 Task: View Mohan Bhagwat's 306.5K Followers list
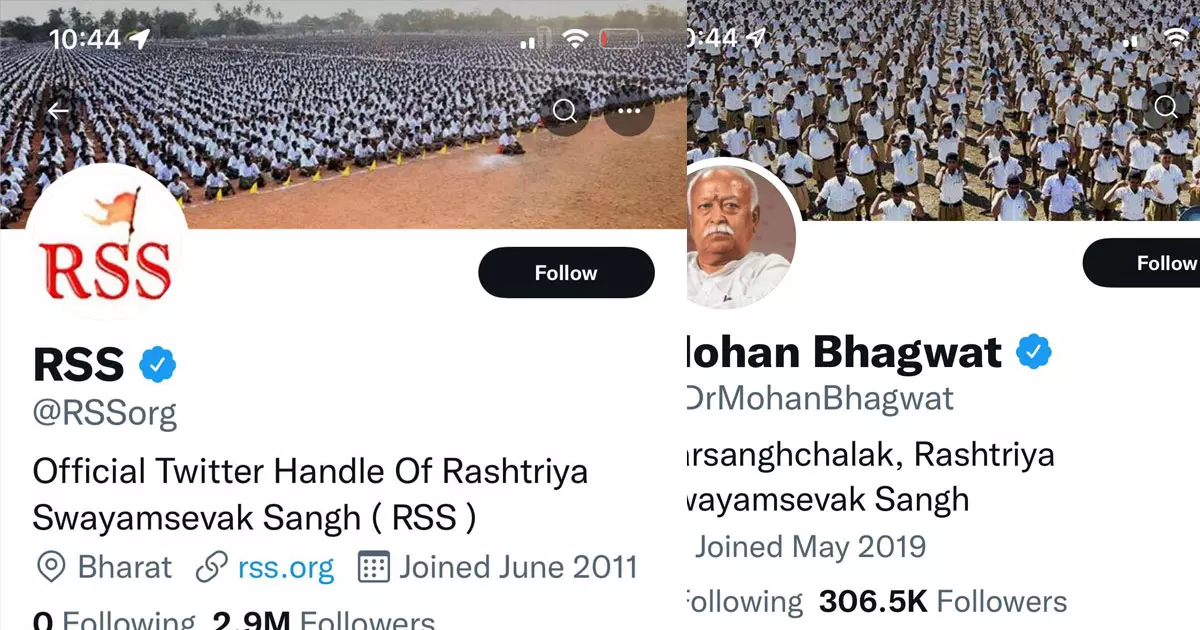[x=943, y=601]
